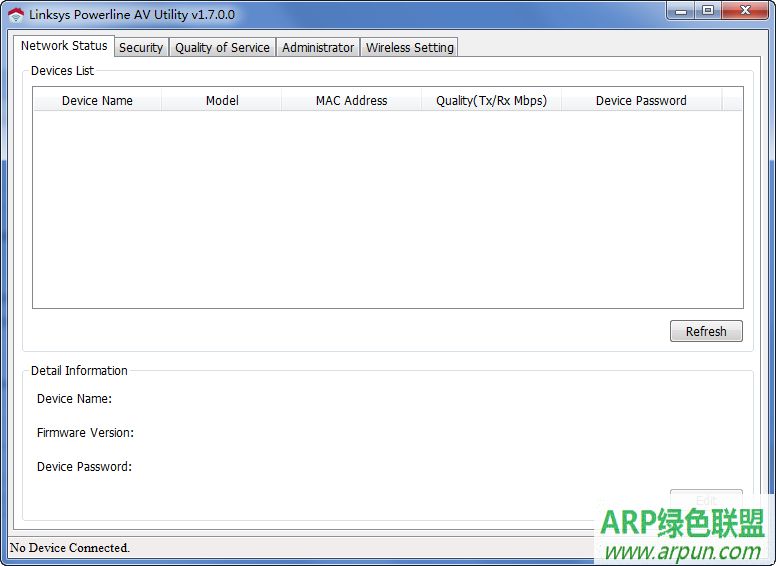Maximize the Powerline AV Utility window
The image size is (776, 566).
708,10
